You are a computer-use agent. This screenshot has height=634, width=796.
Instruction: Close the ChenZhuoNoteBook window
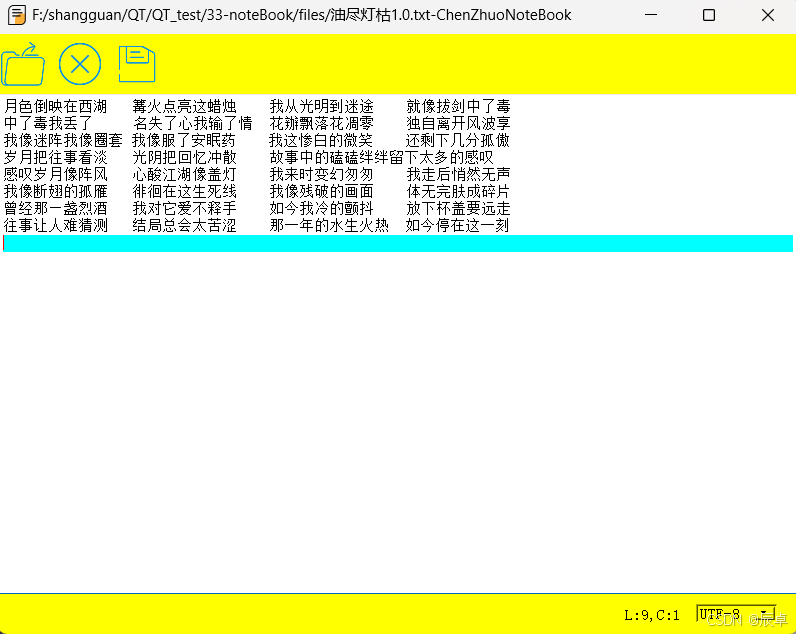click(768, 15)
